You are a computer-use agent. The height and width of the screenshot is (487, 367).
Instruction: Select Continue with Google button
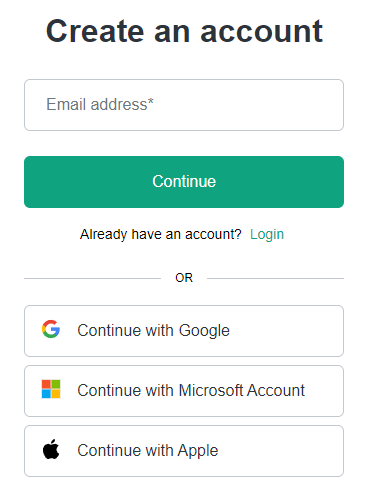click(184, 331)
